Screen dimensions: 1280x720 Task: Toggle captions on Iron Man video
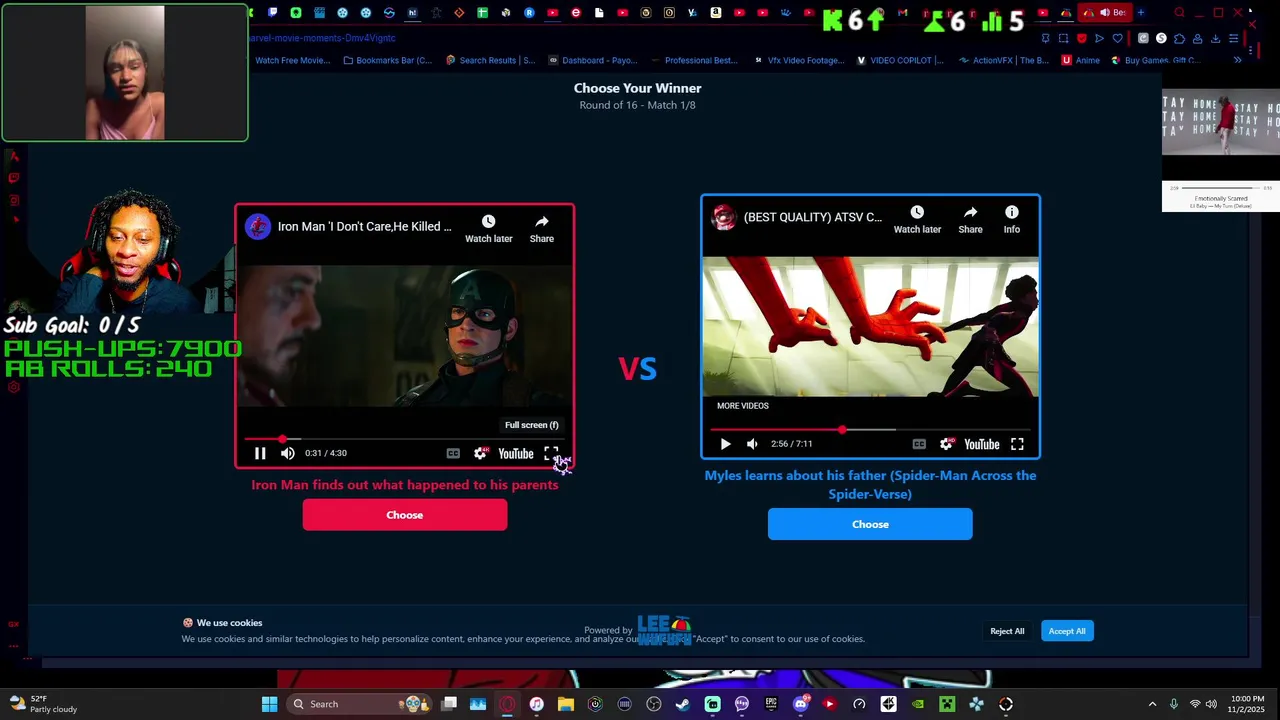point(453,453)
